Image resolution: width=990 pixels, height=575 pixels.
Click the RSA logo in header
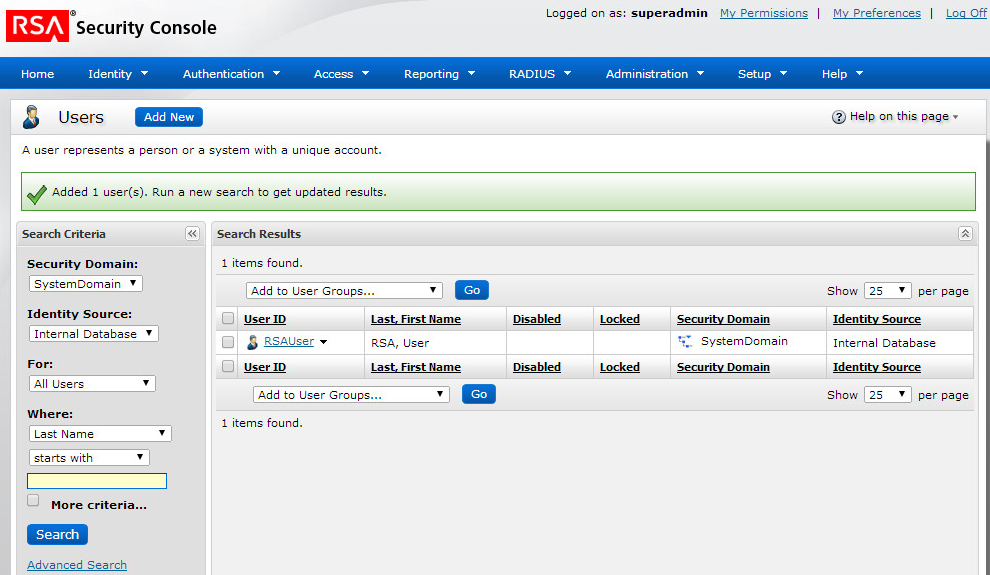(38, 27)
